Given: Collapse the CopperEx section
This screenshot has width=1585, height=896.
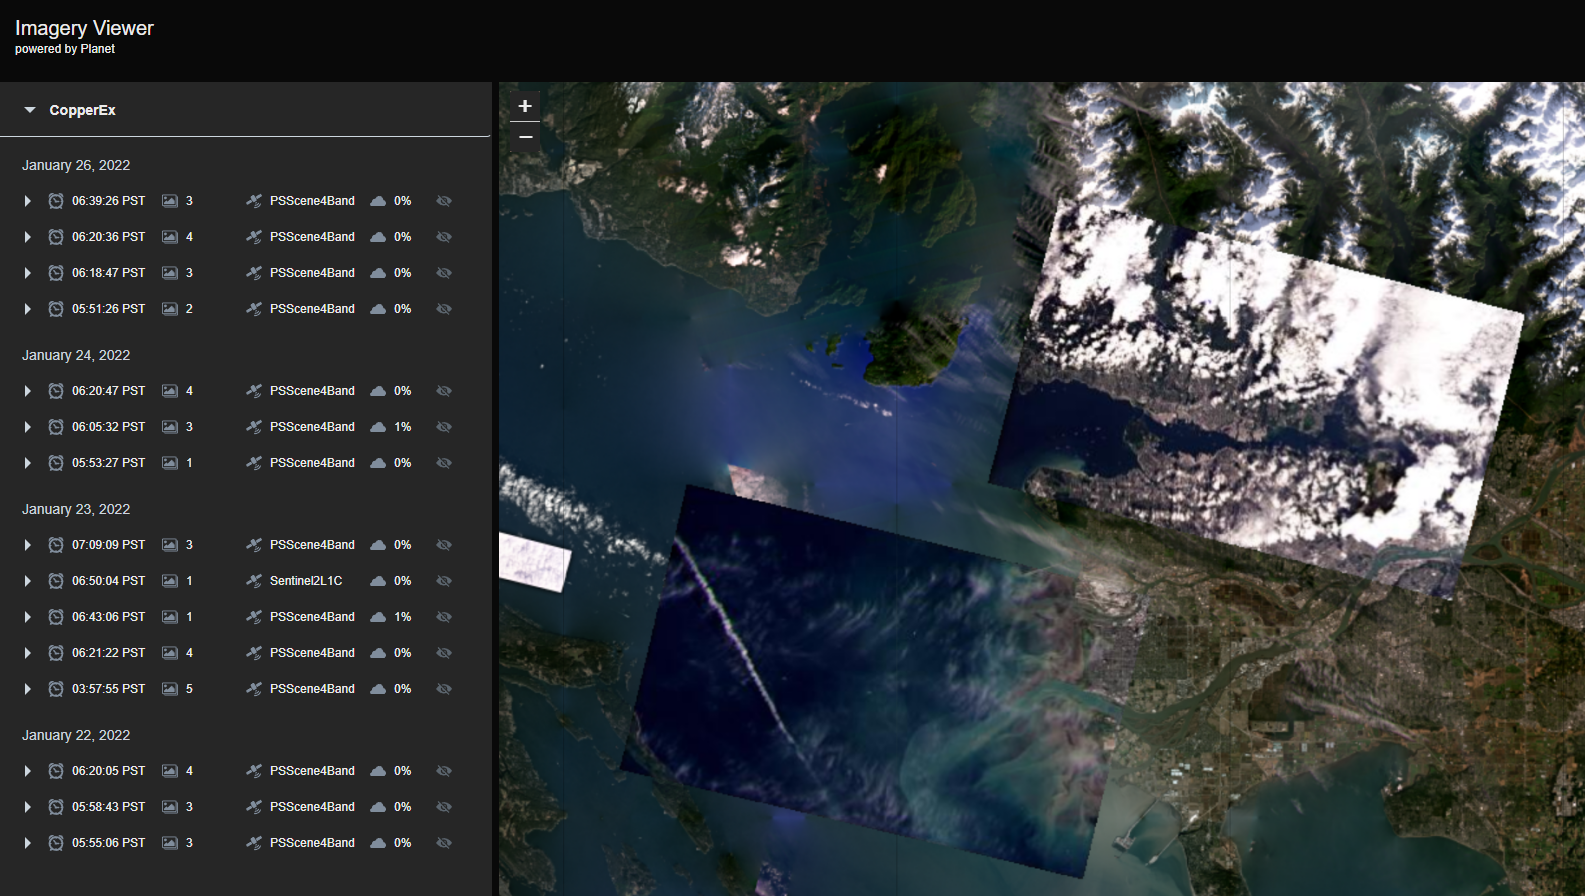Looking at the screenshot, I should (30, 110).
